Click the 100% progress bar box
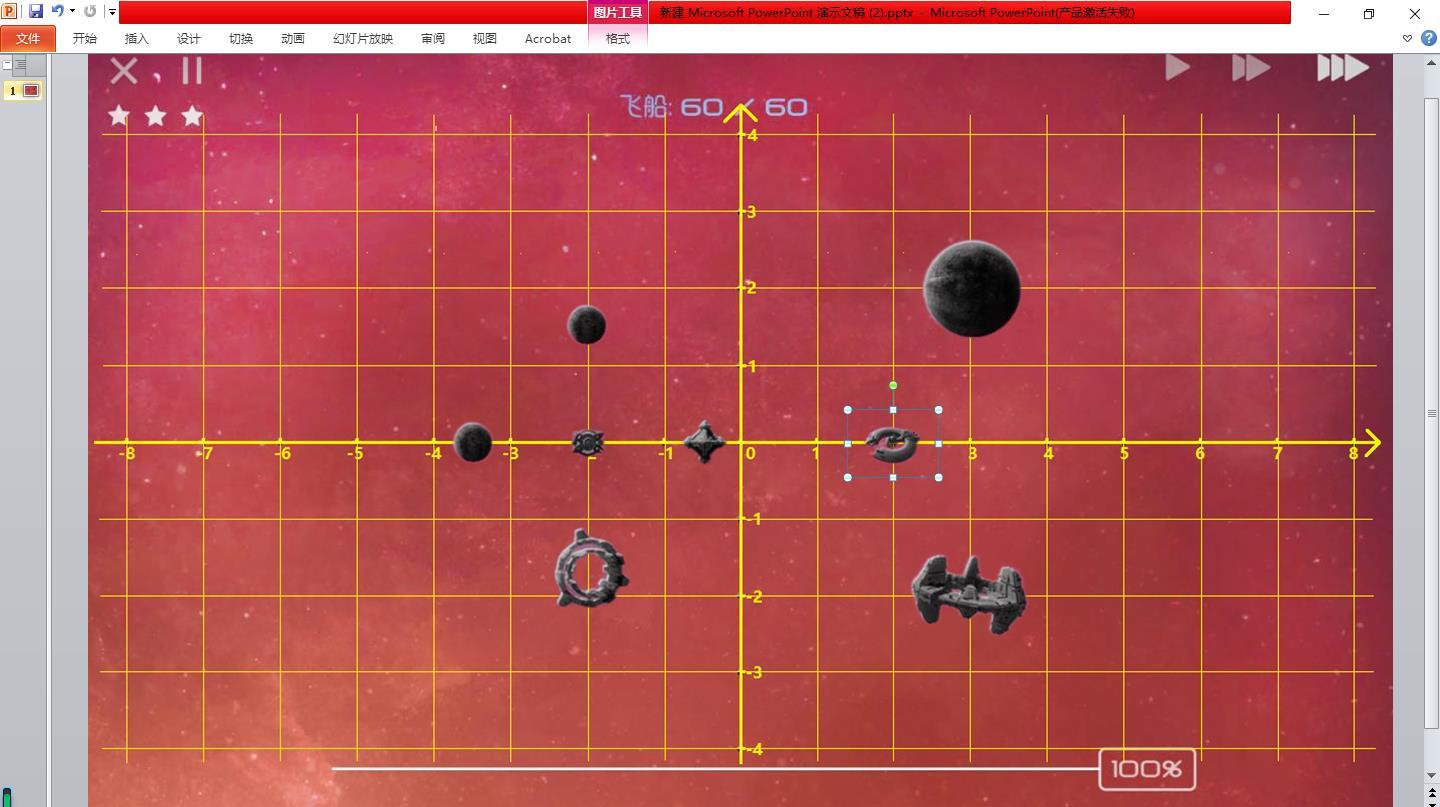 [1147, 769]
